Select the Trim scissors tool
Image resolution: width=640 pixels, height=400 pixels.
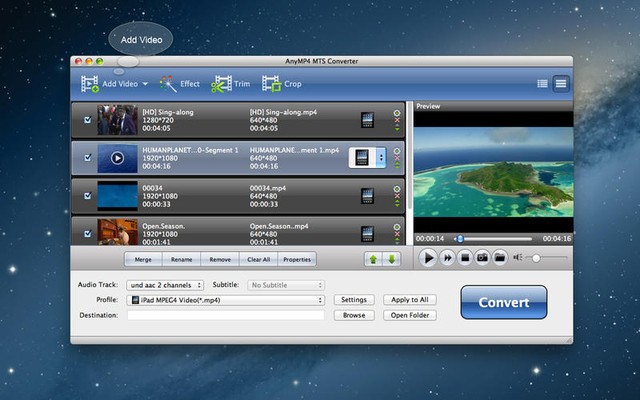(x=219, y=84)
